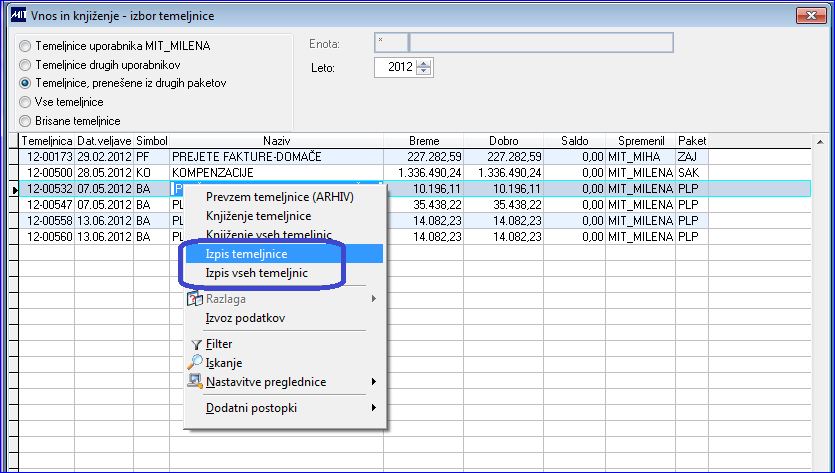Click the Razlaga help icon
Viewport: 835px width, 473px height.
click(x=195, y=299)
